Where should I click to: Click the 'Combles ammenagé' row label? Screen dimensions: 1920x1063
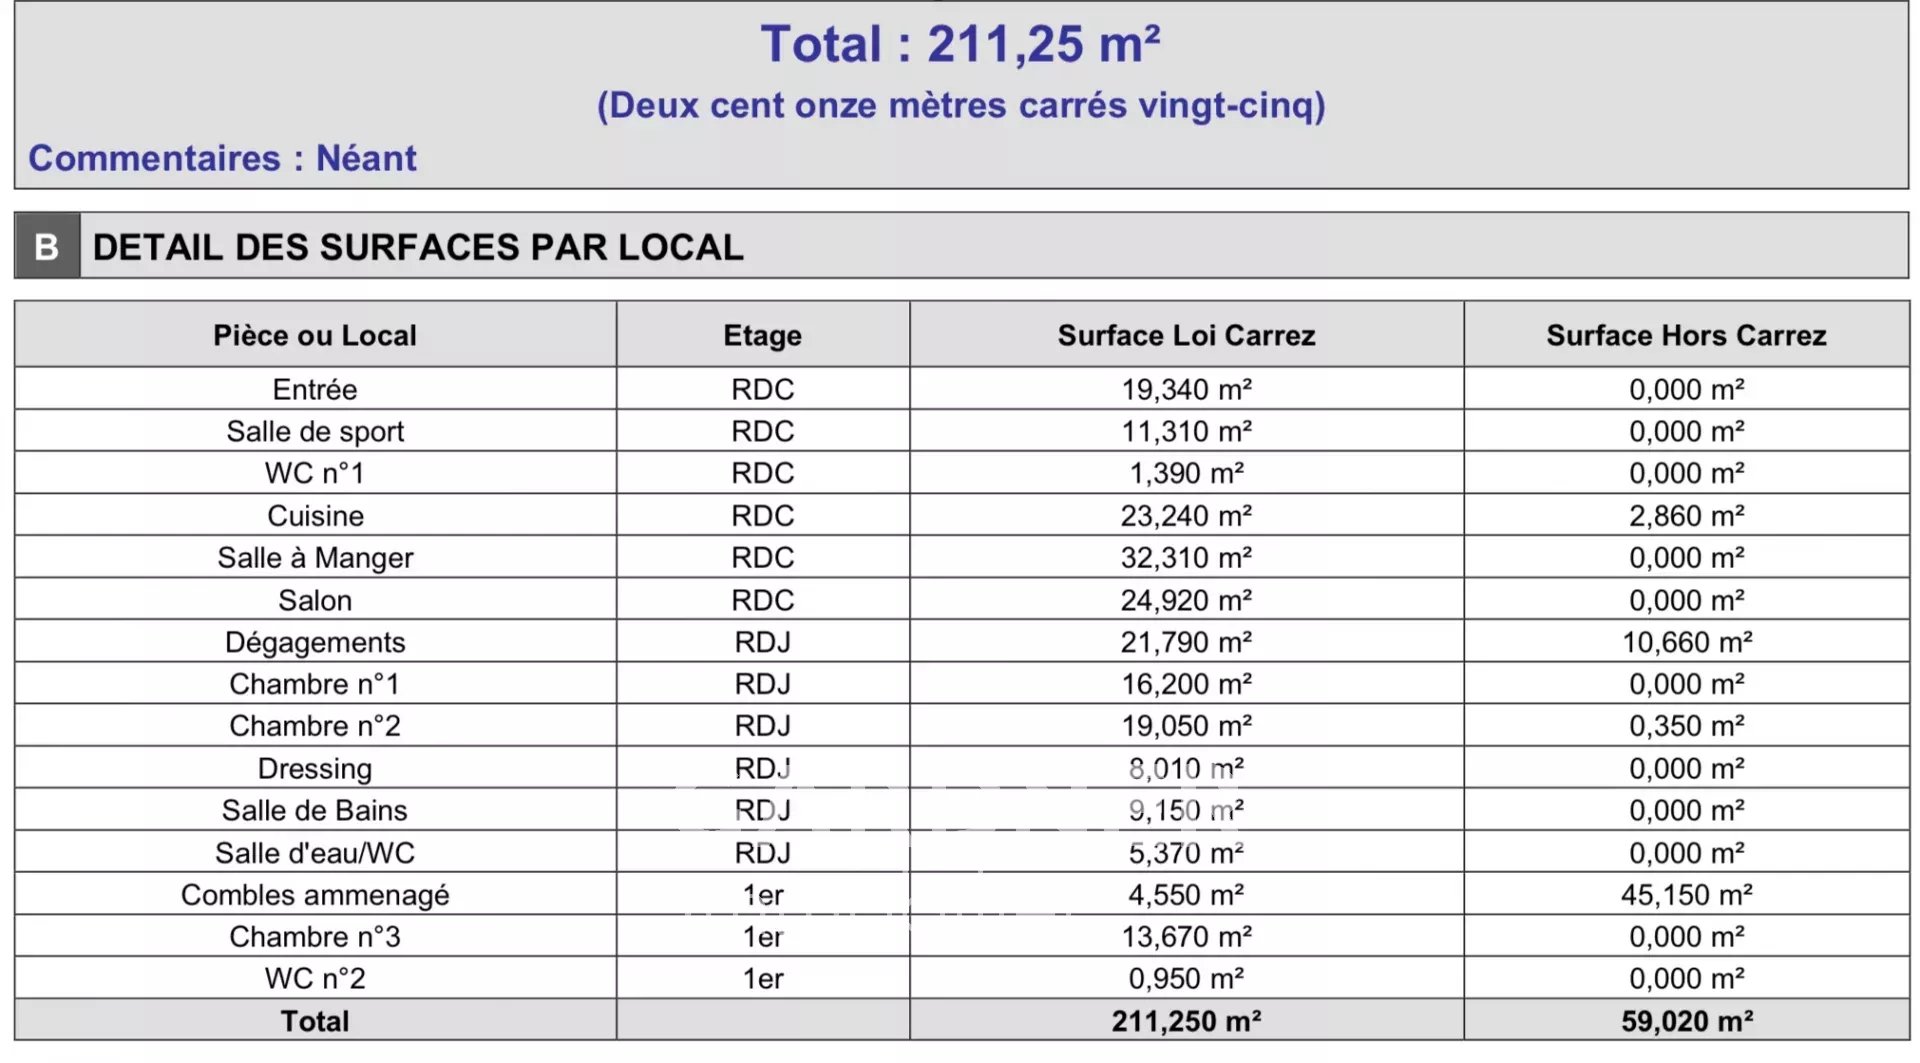tap(315, 894)
